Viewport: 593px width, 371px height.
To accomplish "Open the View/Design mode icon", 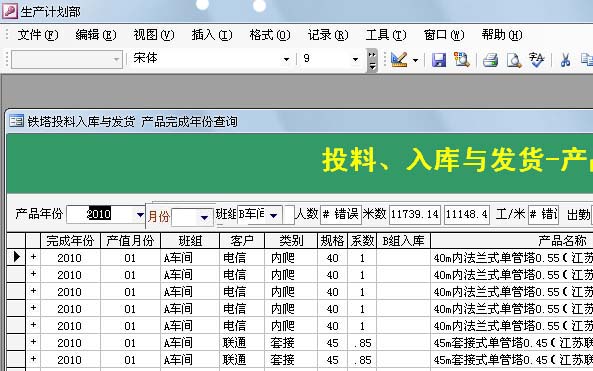I will (x=399, y=59).
